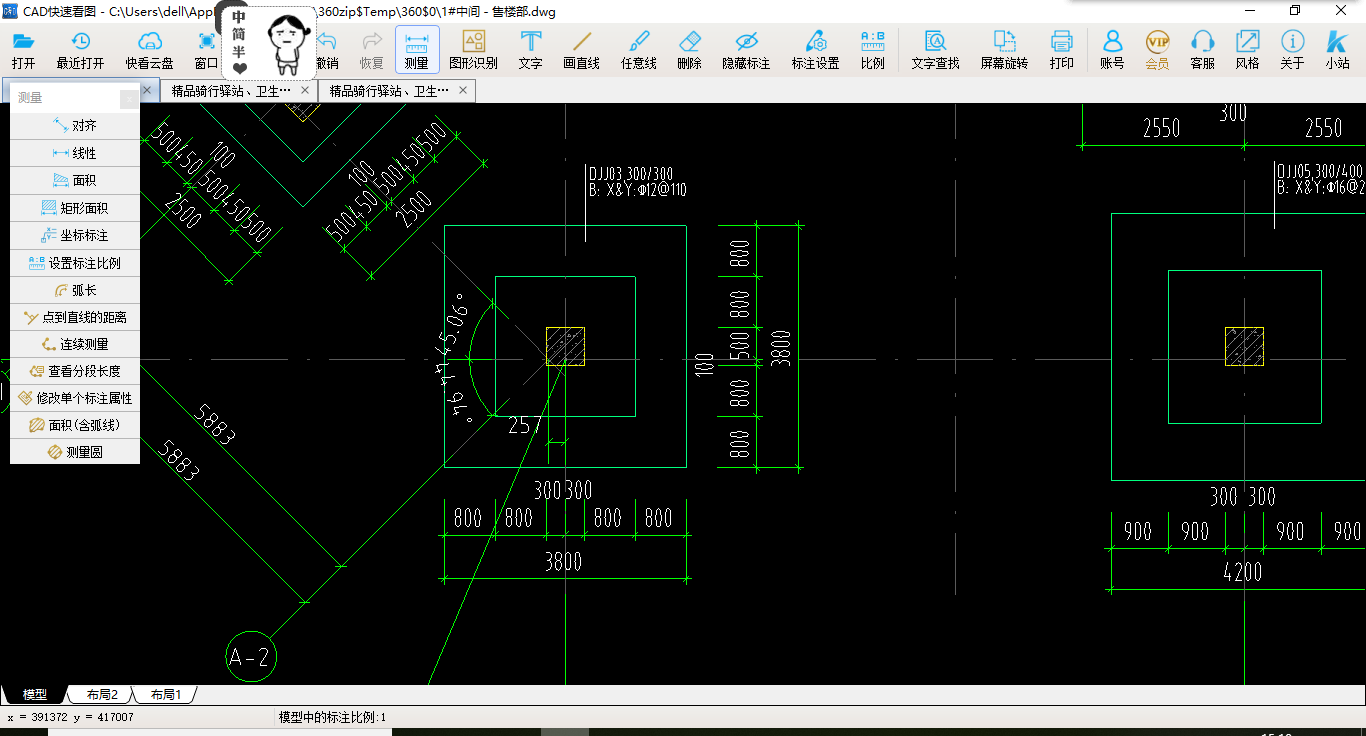Choose 测量圆 circle measurement
Image resolution: width=1366 pixels, height=736 pixels.
click(x=75, y=452)
